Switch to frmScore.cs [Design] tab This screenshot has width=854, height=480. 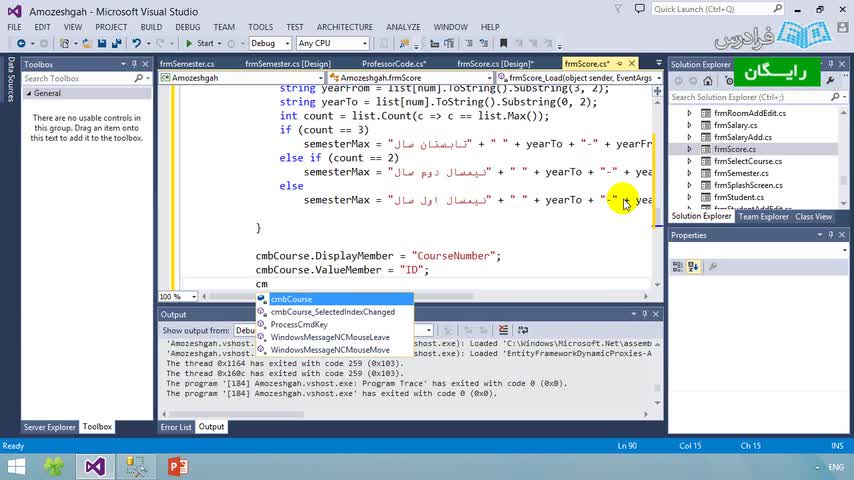click(495, 64)
